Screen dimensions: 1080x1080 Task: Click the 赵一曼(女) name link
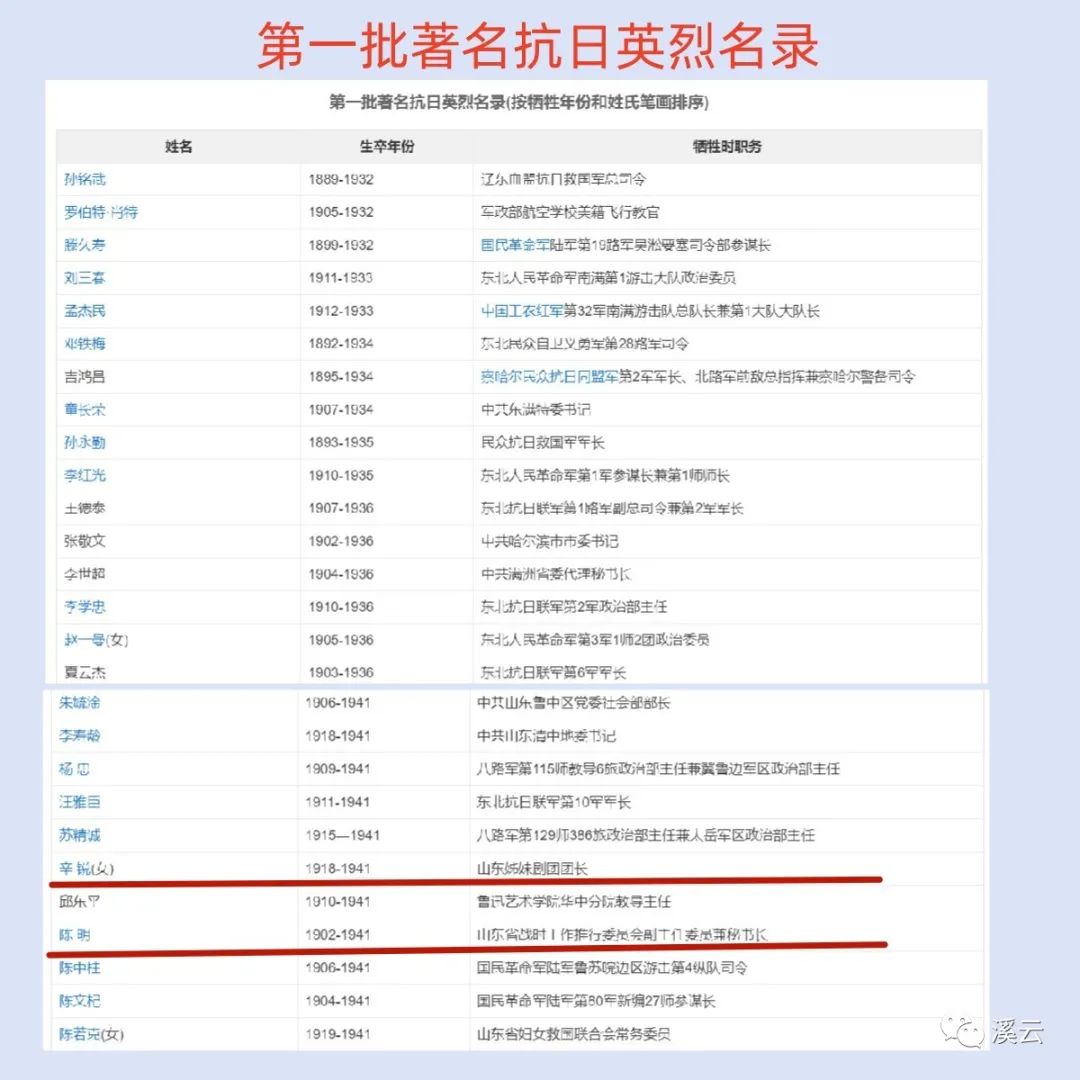click(96, 640)
